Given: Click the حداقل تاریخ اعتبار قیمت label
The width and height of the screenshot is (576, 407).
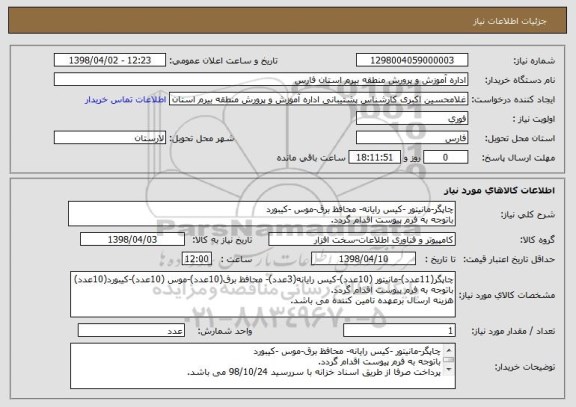Looking at the screenshot, I should point(509,259).
